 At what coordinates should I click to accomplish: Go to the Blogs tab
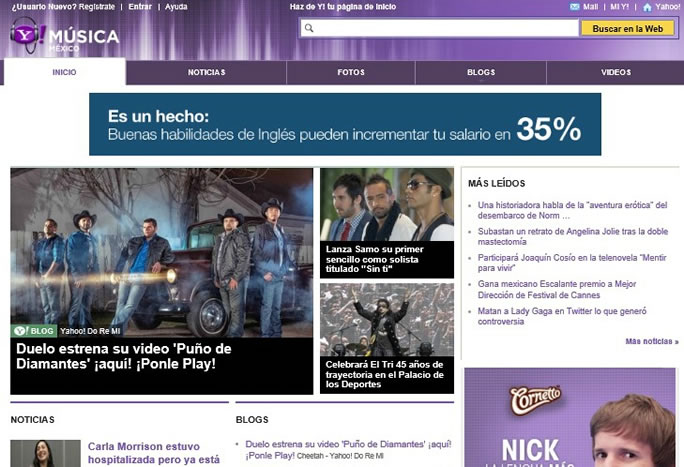coord(481,72)
